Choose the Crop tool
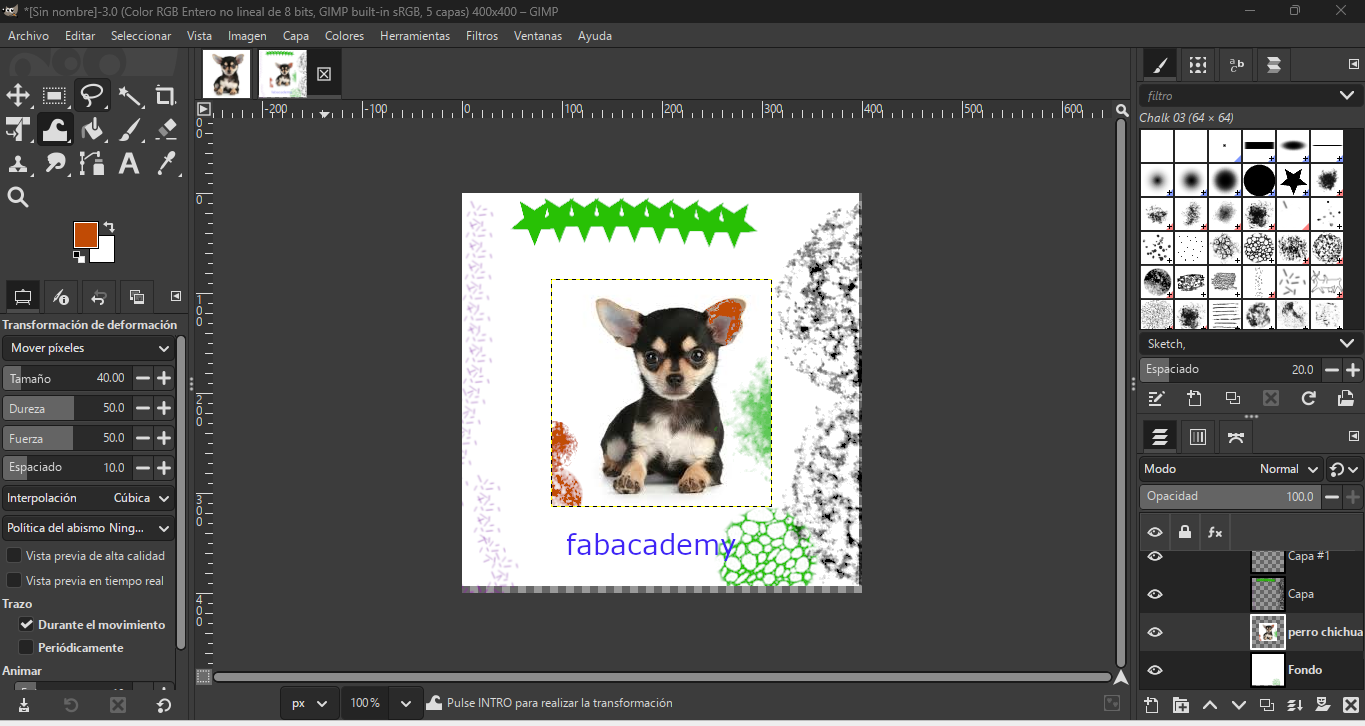This screenshot has height=726, width=1365. coord(166,96)
